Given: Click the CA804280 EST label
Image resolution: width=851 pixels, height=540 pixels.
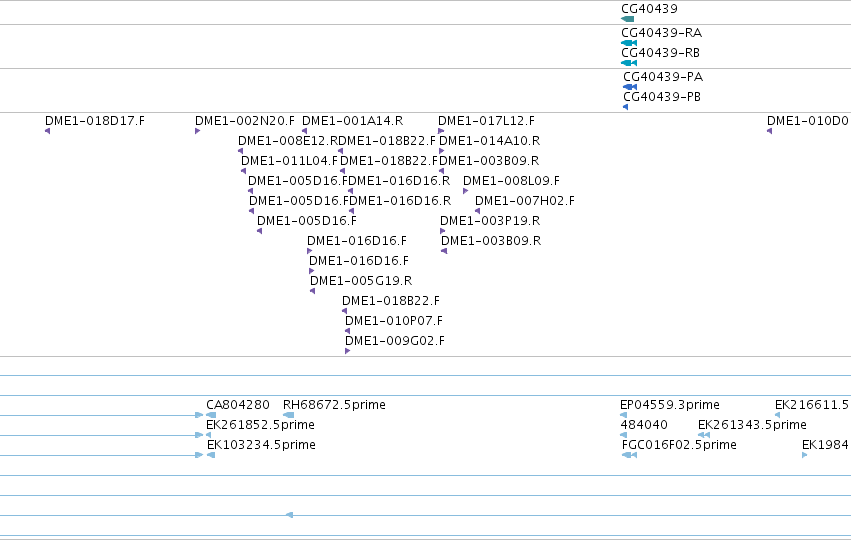Looking at the screenshot, I should 238,405.
